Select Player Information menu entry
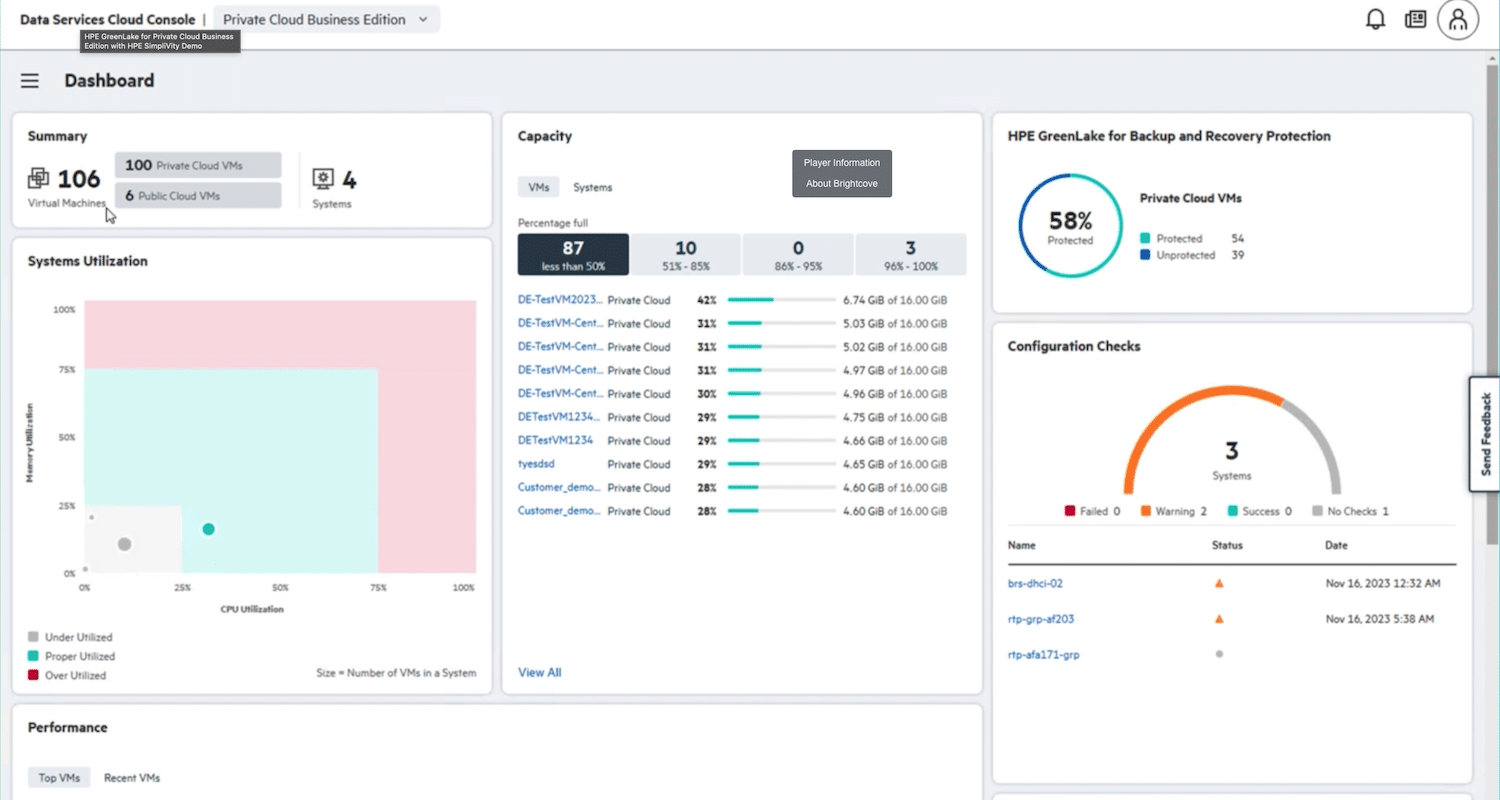 tap(842, 162)
